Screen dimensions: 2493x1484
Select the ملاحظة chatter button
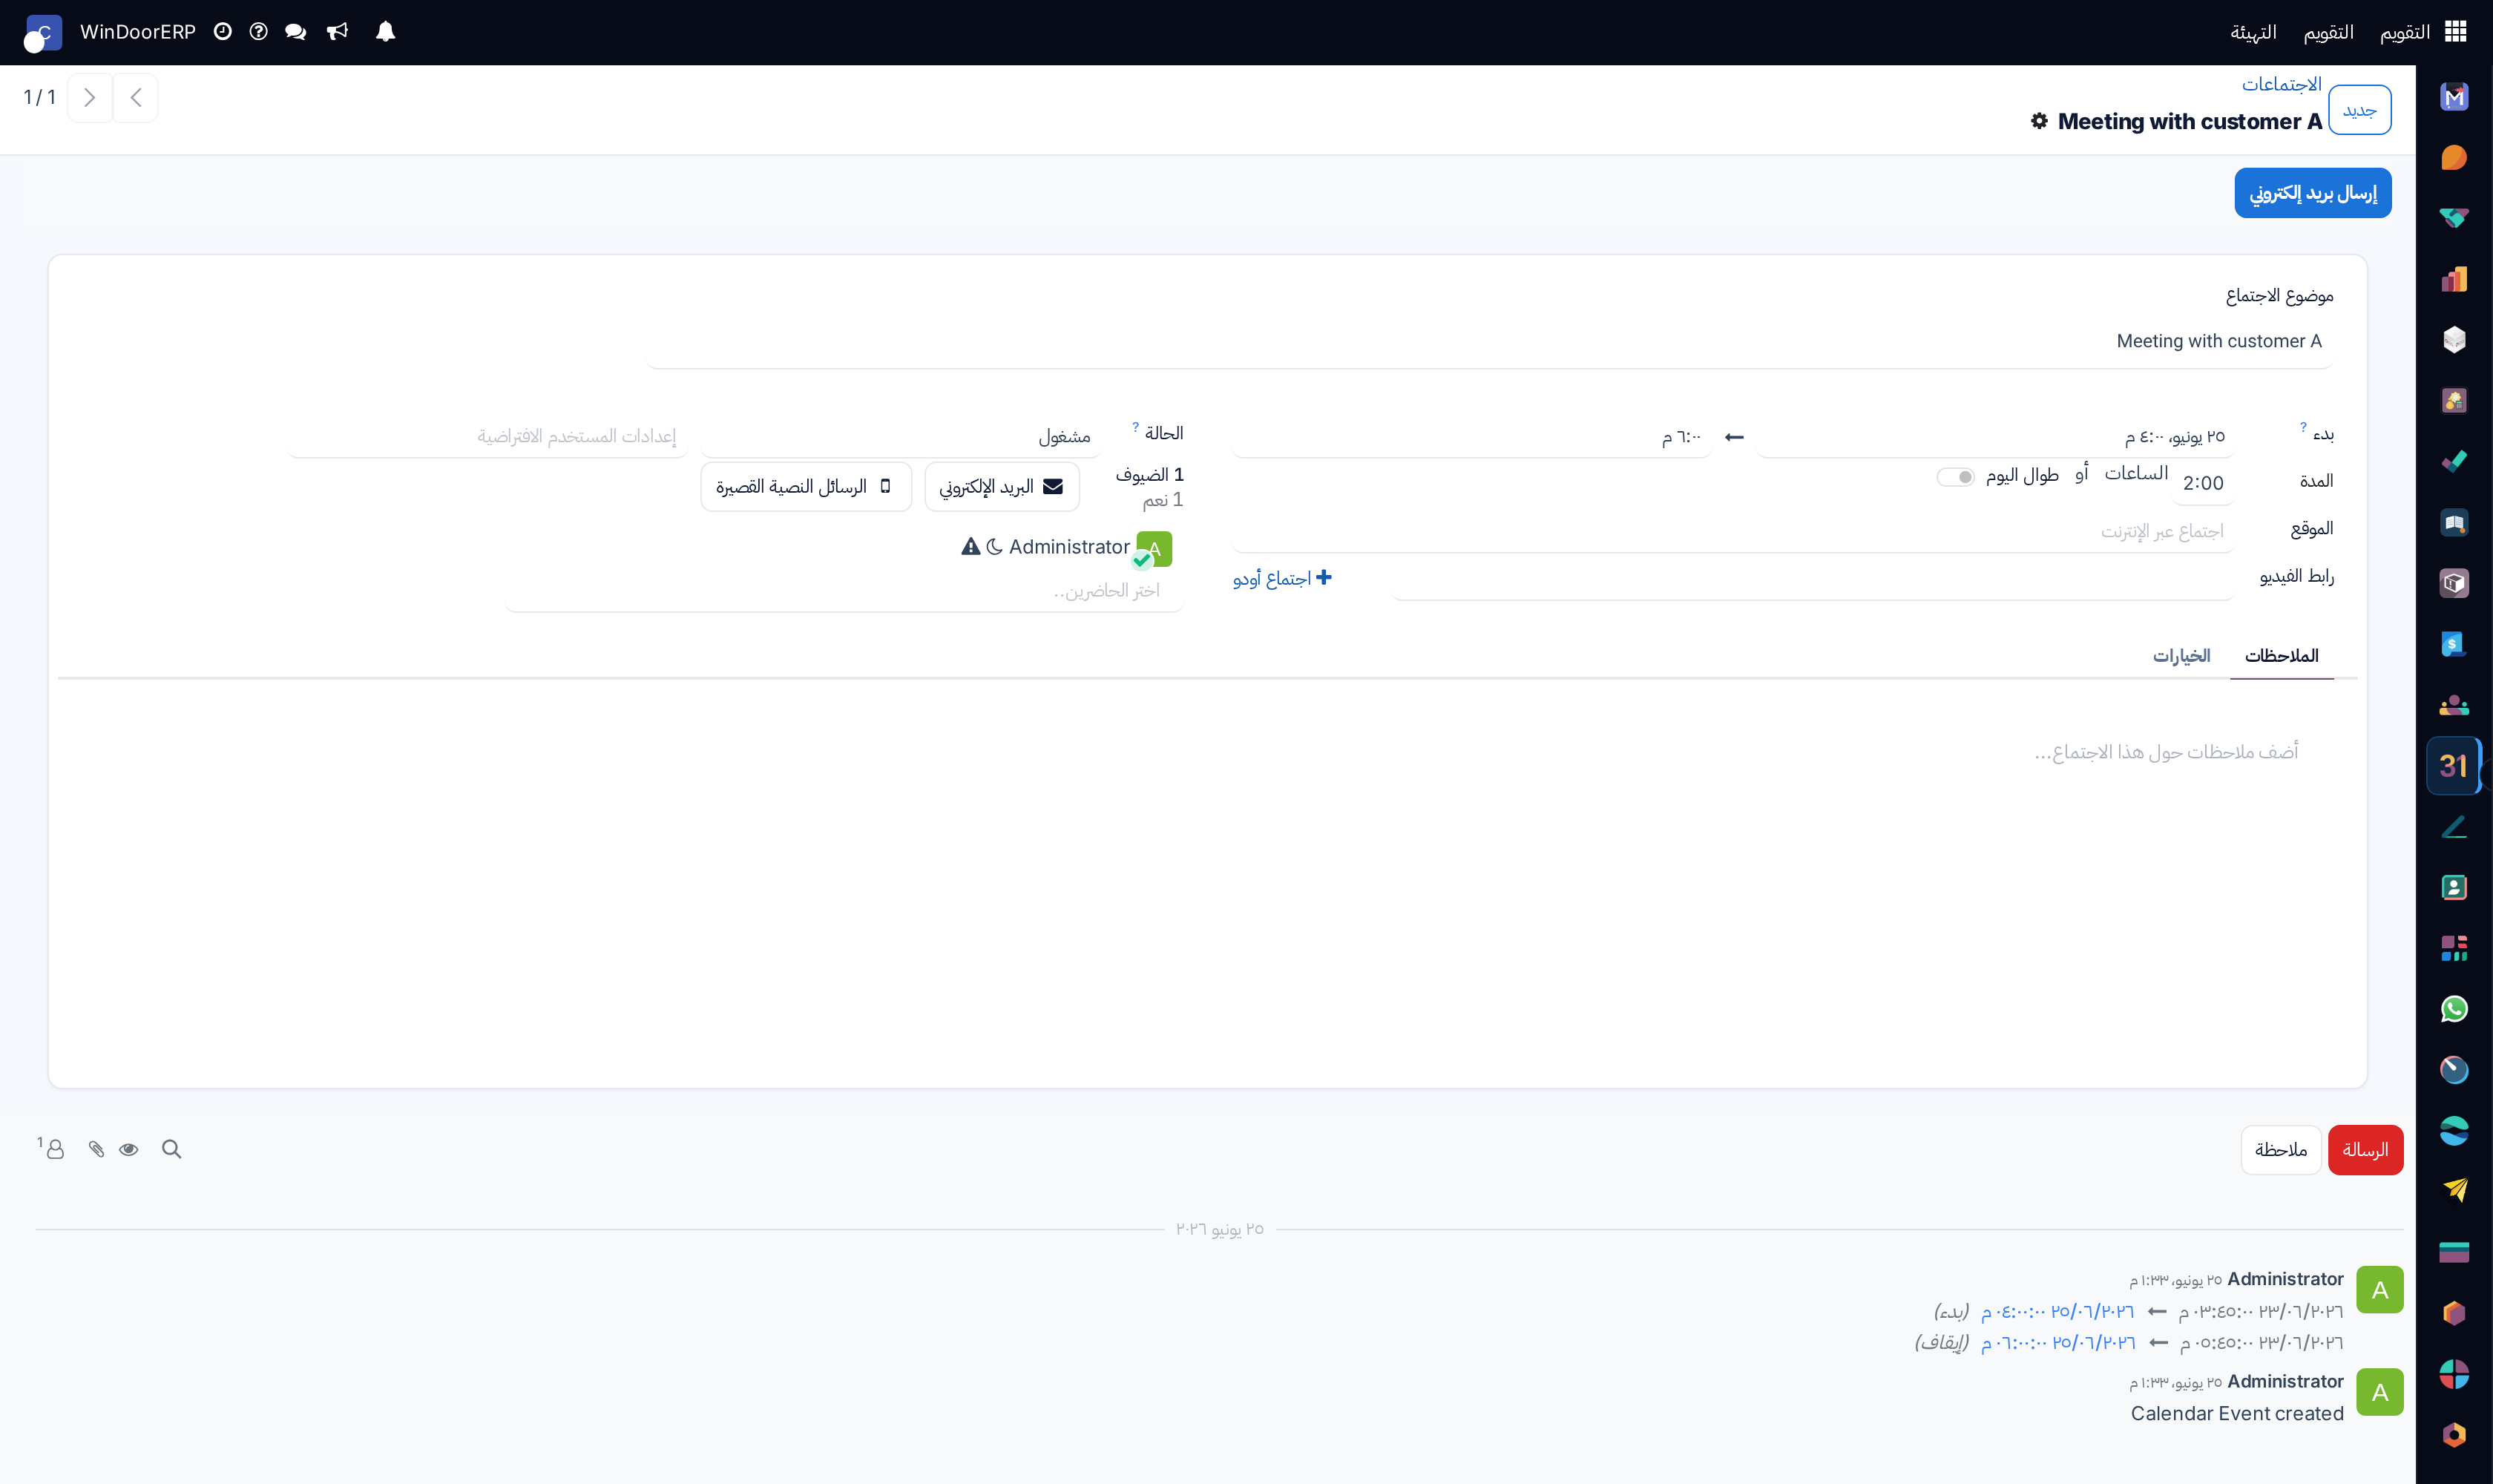point(2280,1149)
